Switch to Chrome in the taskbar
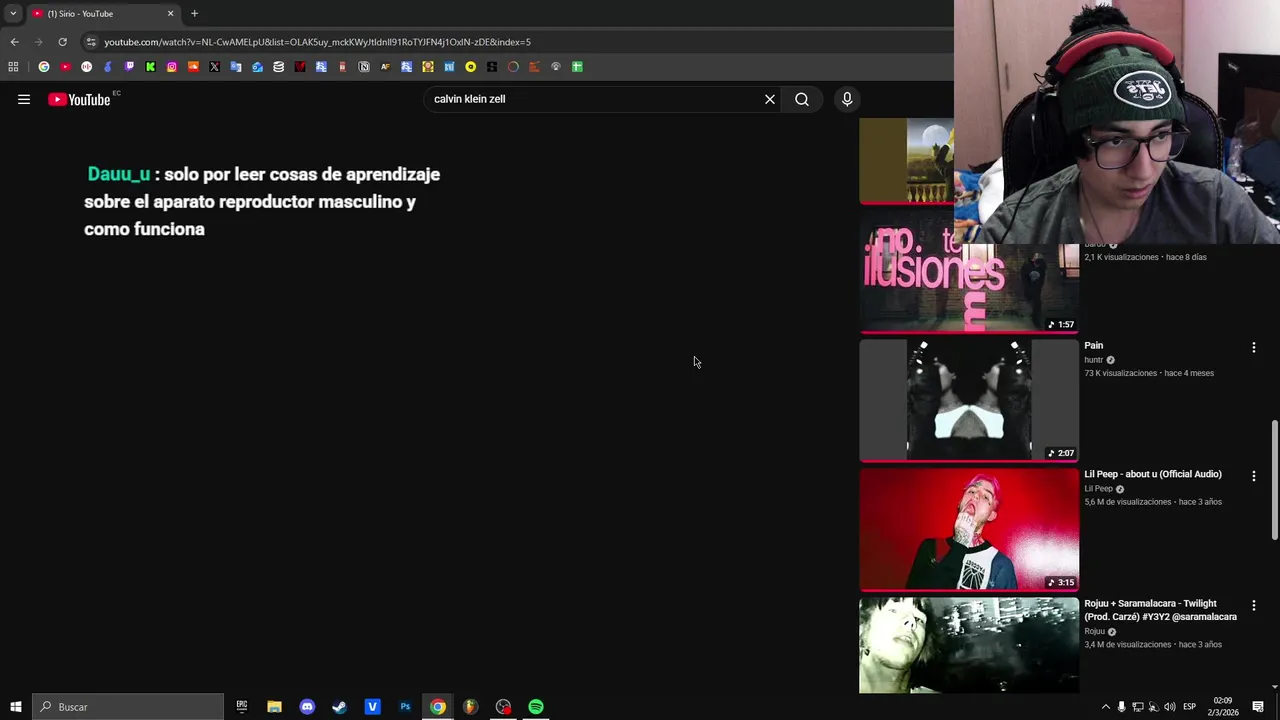This screenshot has width=1280, height=720. [x=438, y=707]
